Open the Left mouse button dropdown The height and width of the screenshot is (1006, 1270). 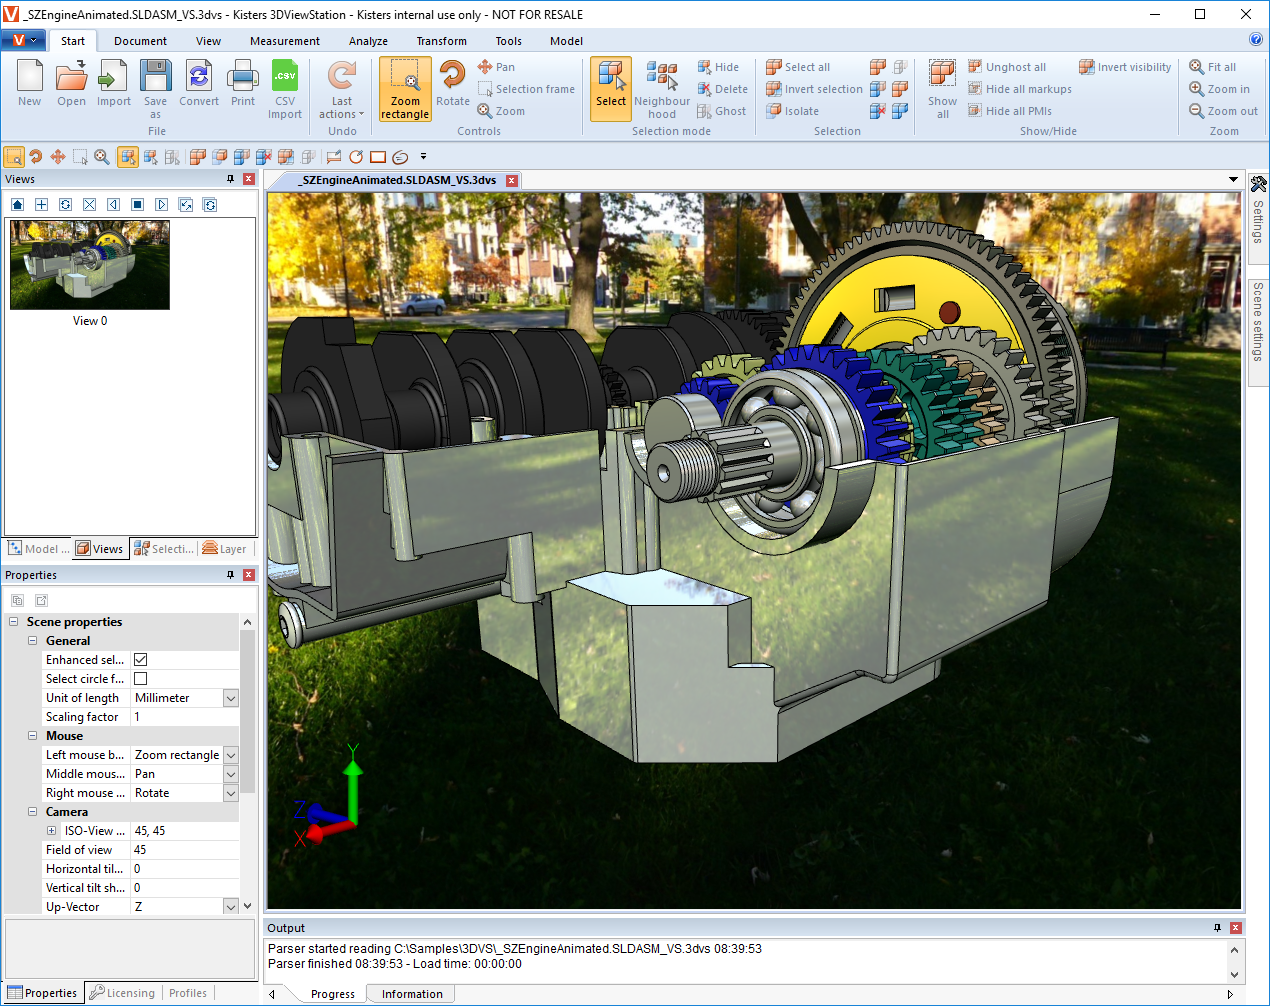point(231,755)
